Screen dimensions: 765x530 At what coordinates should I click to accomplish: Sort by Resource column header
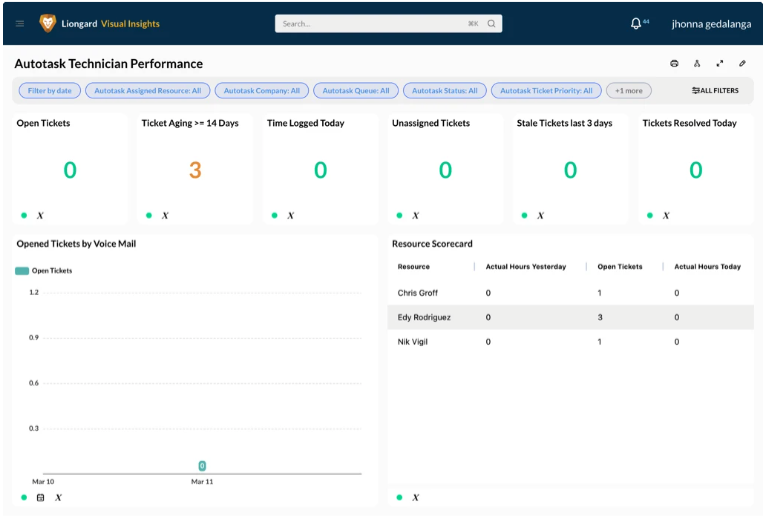coord(413,266)
